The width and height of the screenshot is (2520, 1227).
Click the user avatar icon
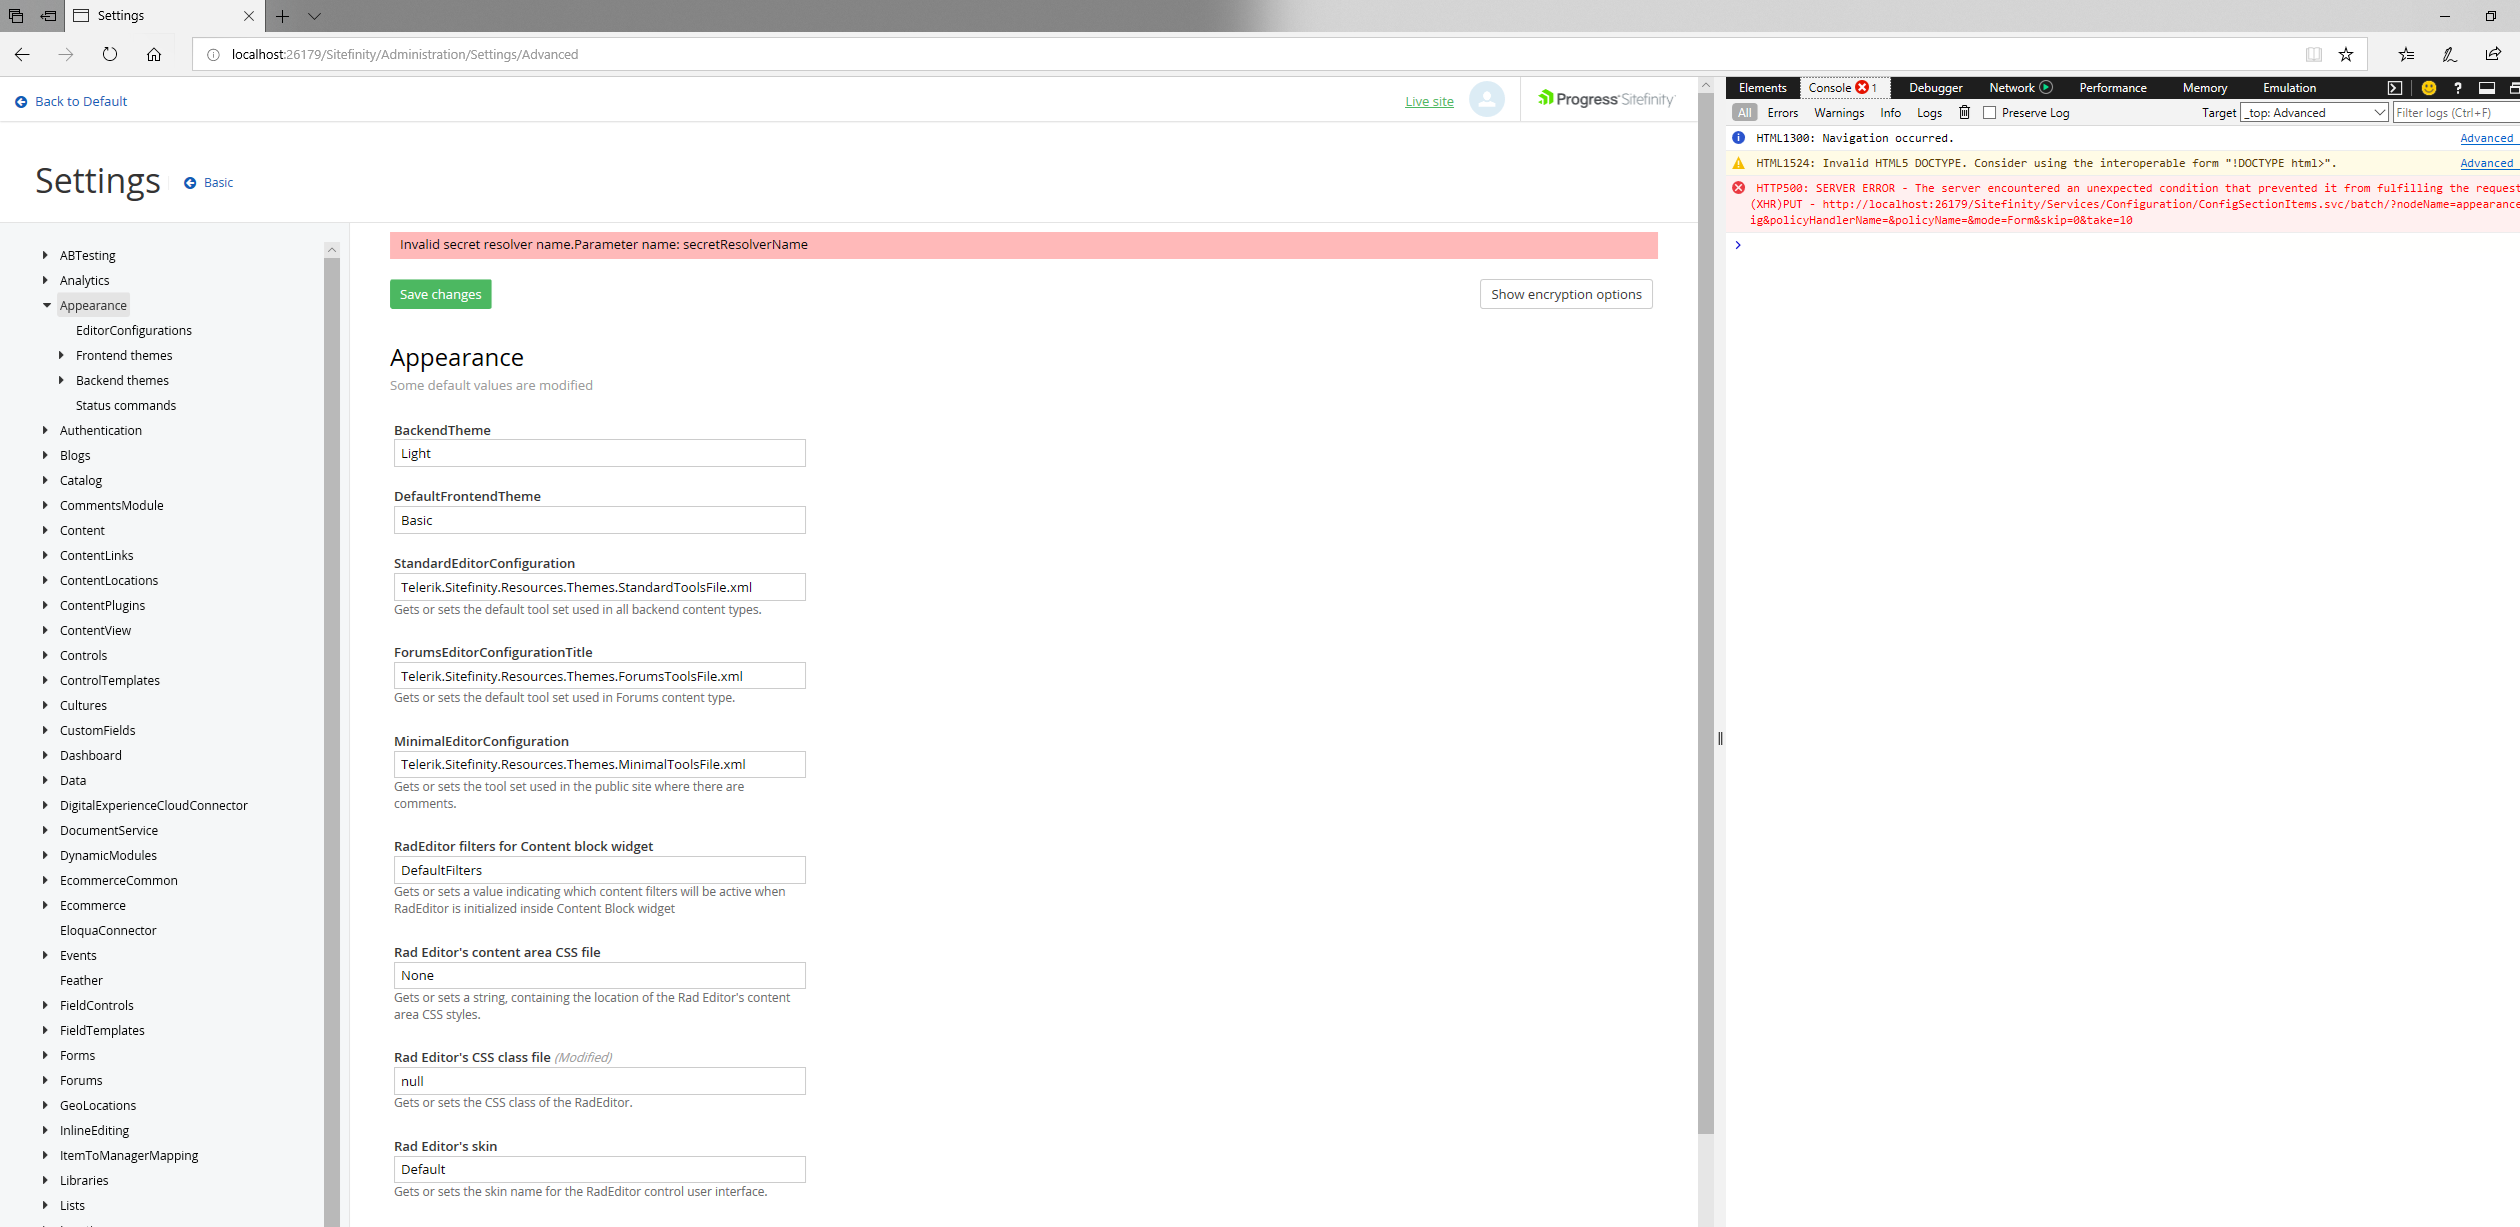click(1487, 99)
